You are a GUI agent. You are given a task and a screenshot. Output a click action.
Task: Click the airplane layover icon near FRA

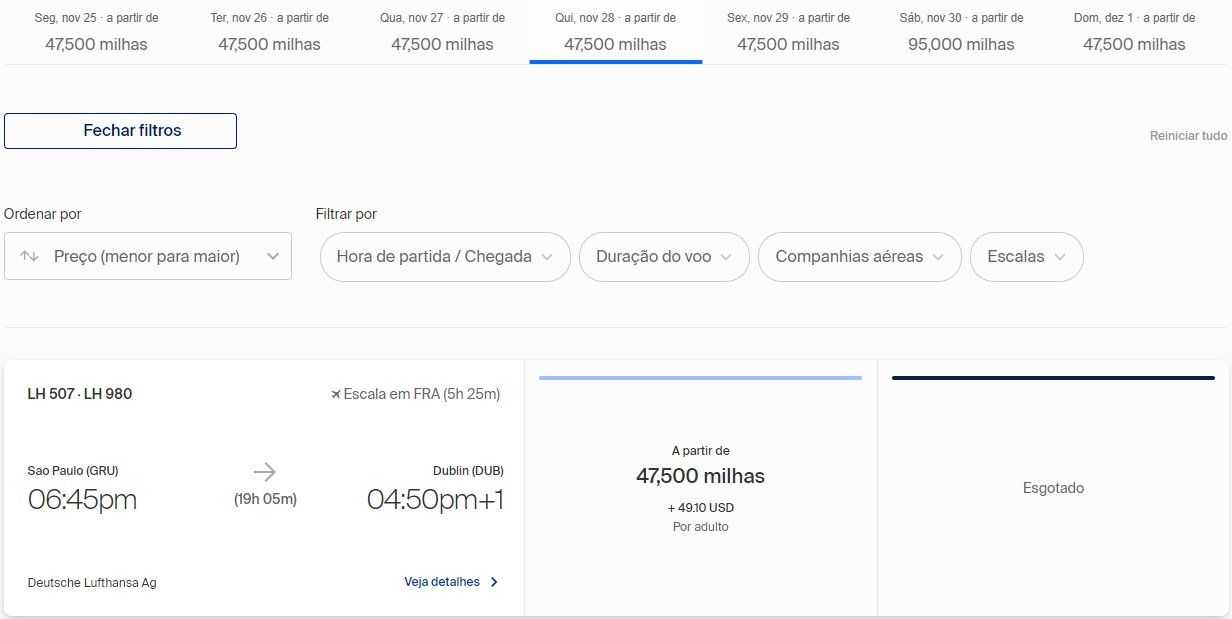click(336, 394)
